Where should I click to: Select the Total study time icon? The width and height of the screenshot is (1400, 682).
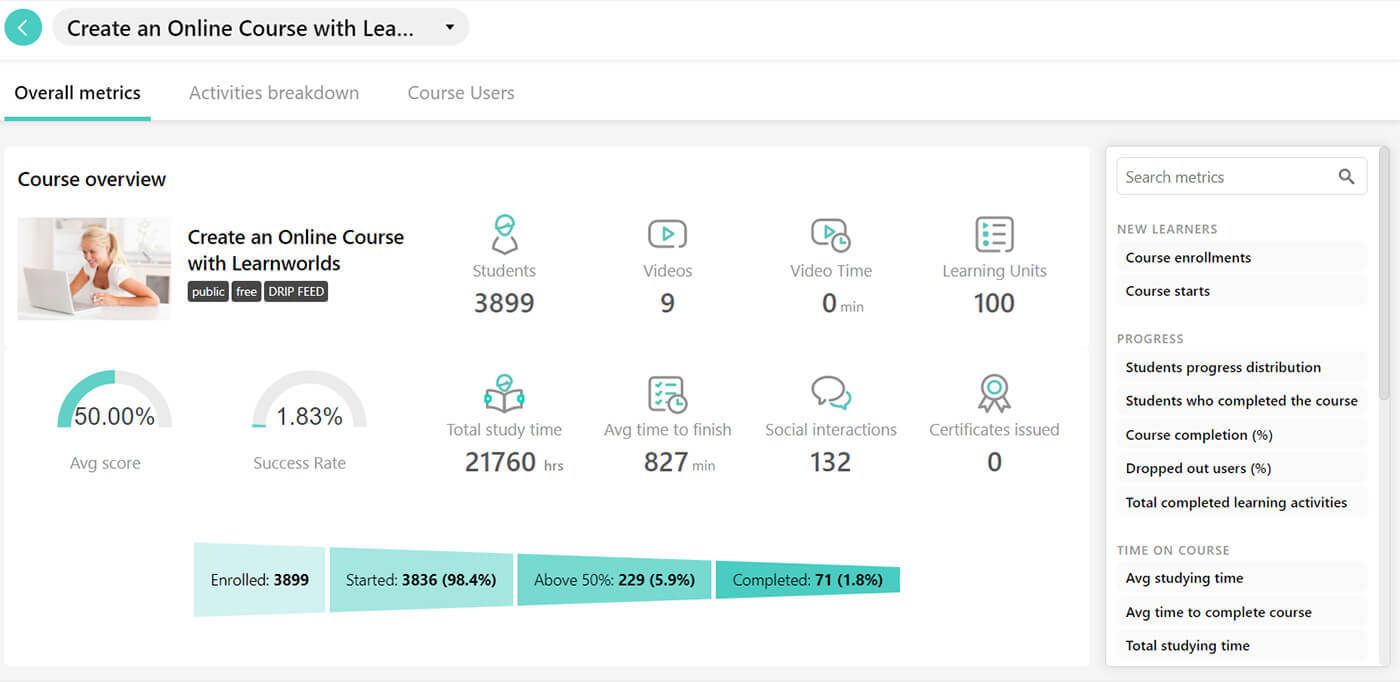pyautogui.click(x=504, y=394)
